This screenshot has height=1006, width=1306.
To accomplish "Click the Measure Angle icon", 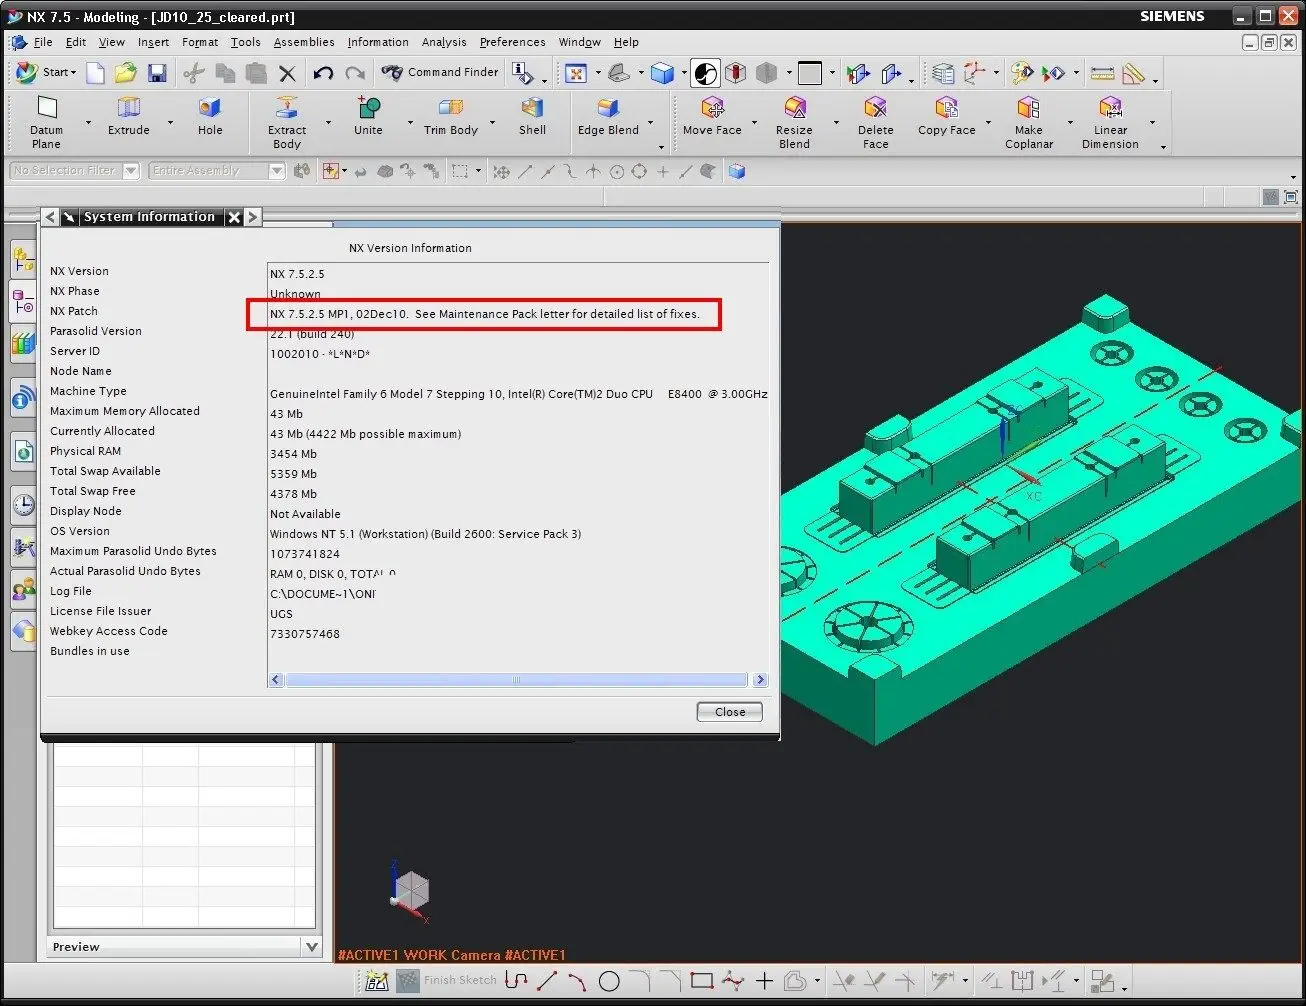I will 1133,73.
